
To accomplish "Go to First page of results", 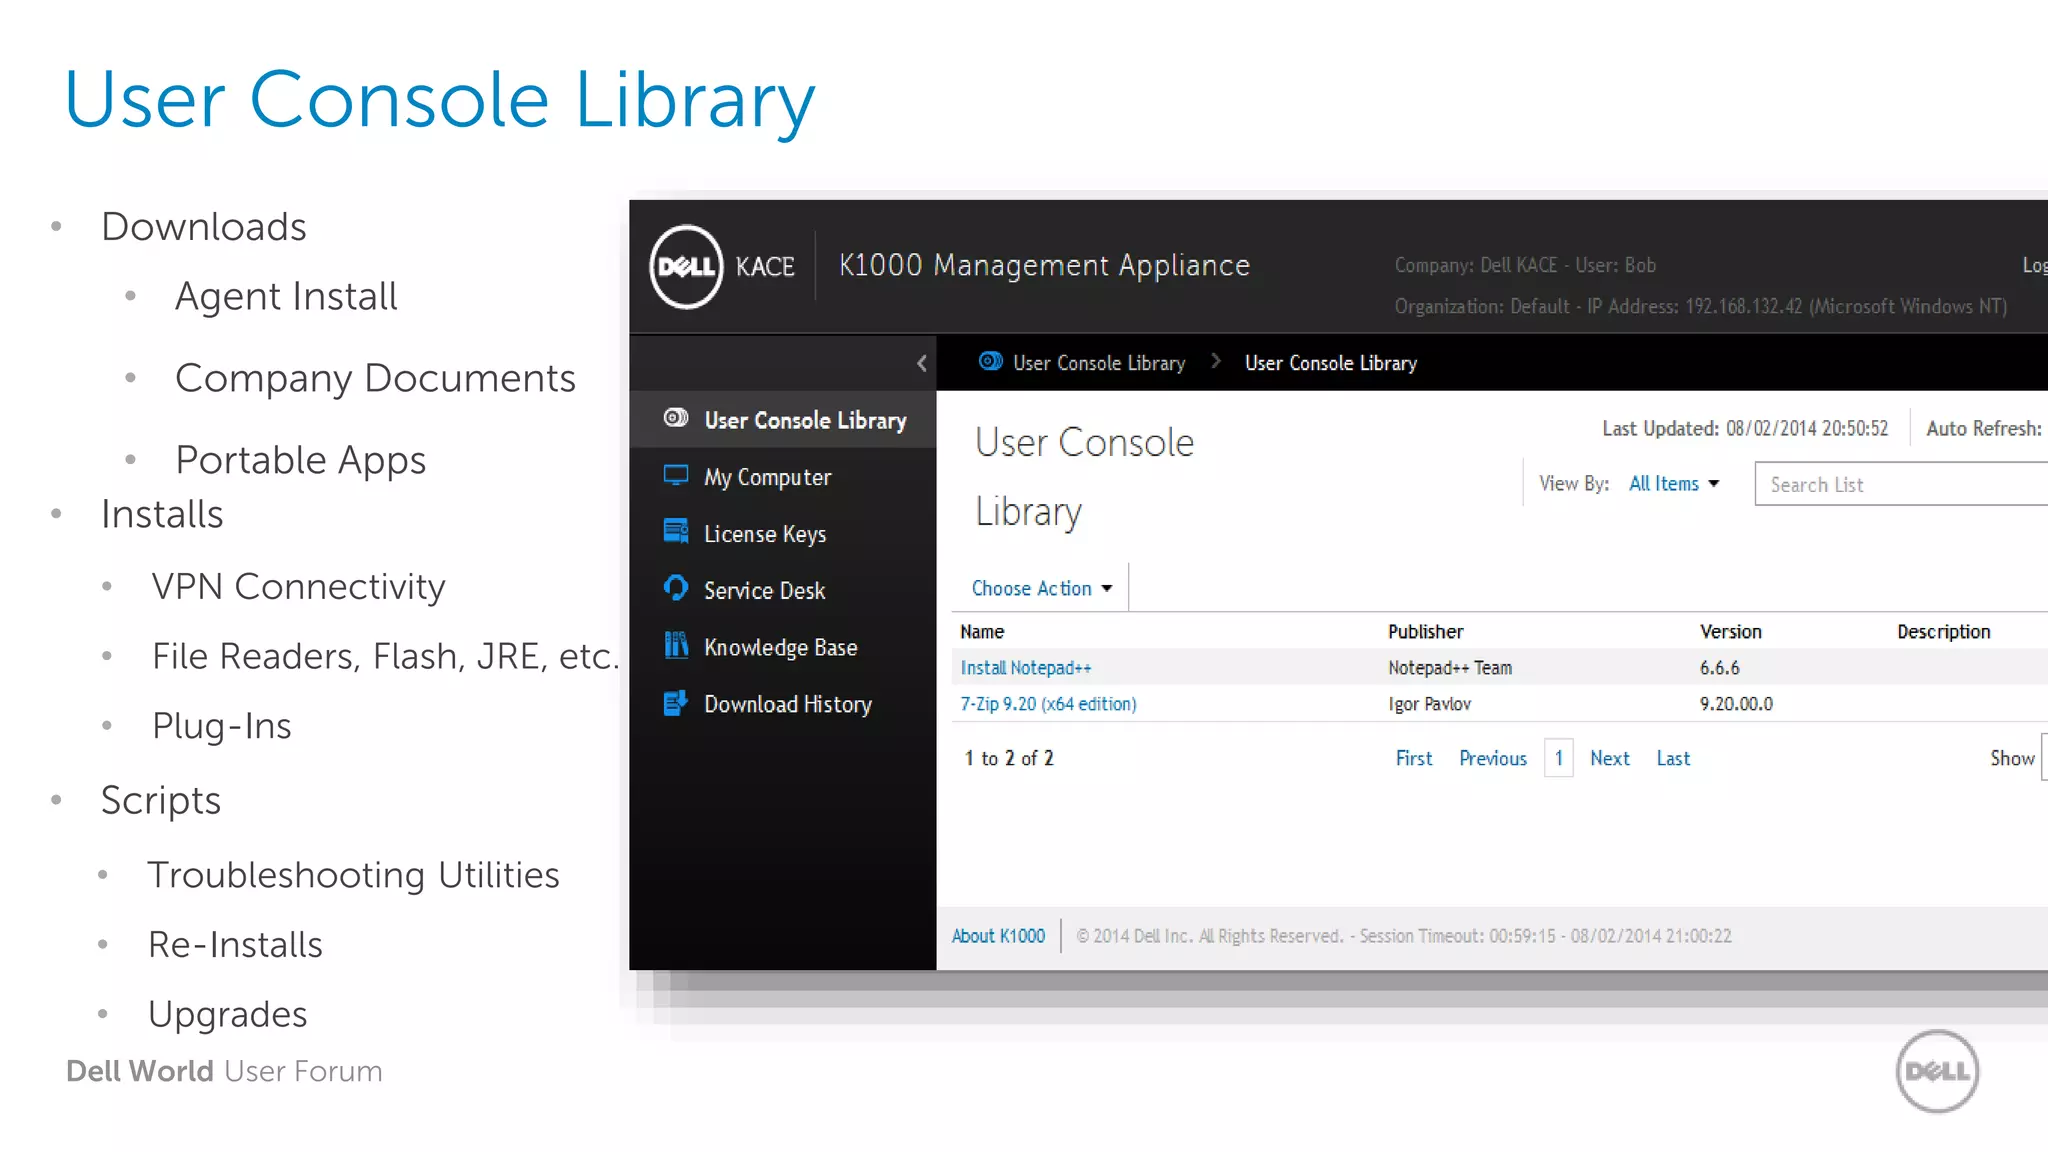I will (1414, 759).
